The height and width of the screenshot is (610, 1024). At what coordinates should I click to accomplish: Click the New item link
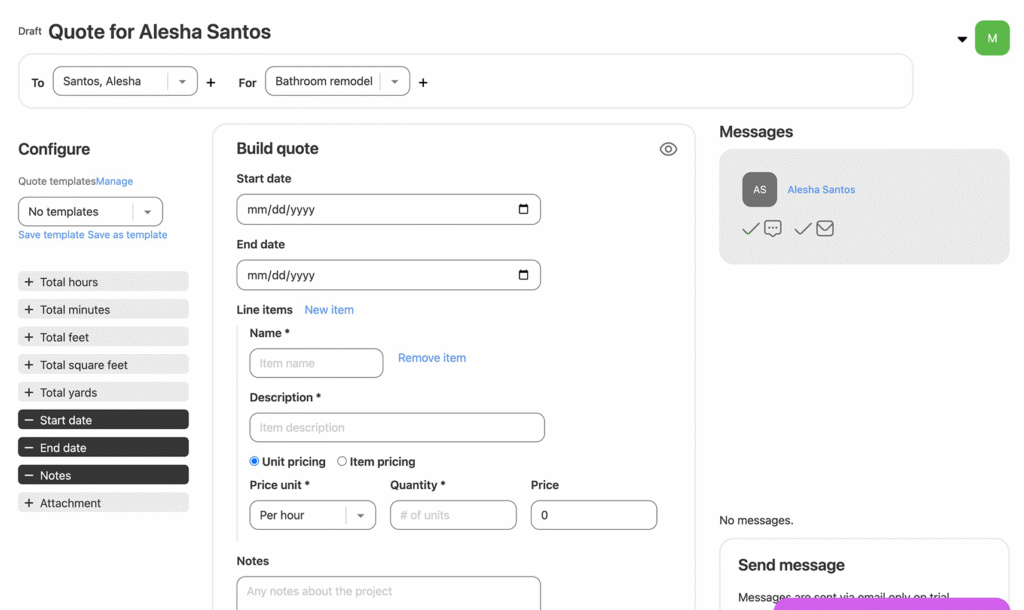329,310
